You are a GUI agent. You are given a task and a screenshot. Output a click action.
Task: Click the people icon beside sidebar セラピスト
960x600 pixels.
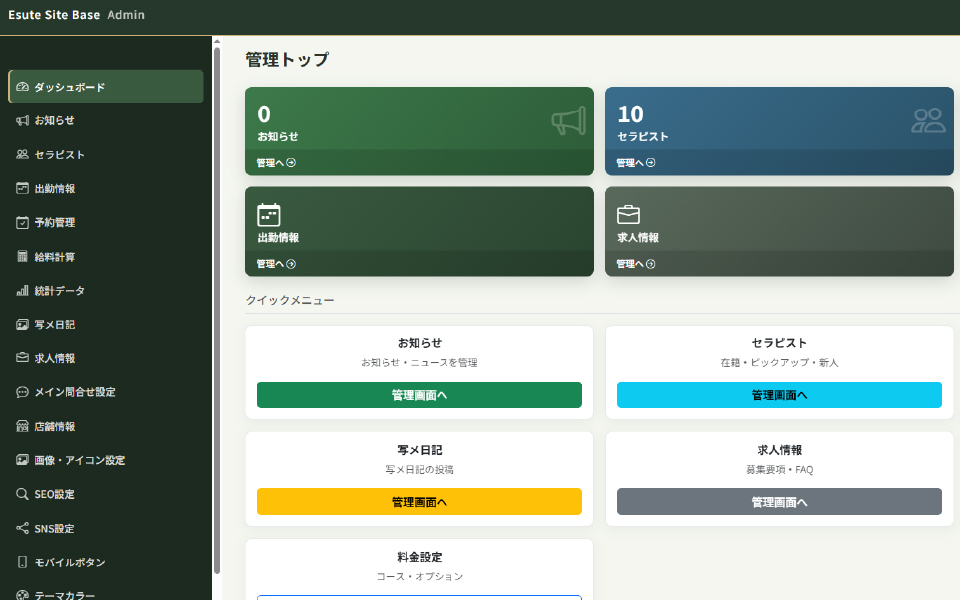23,154
